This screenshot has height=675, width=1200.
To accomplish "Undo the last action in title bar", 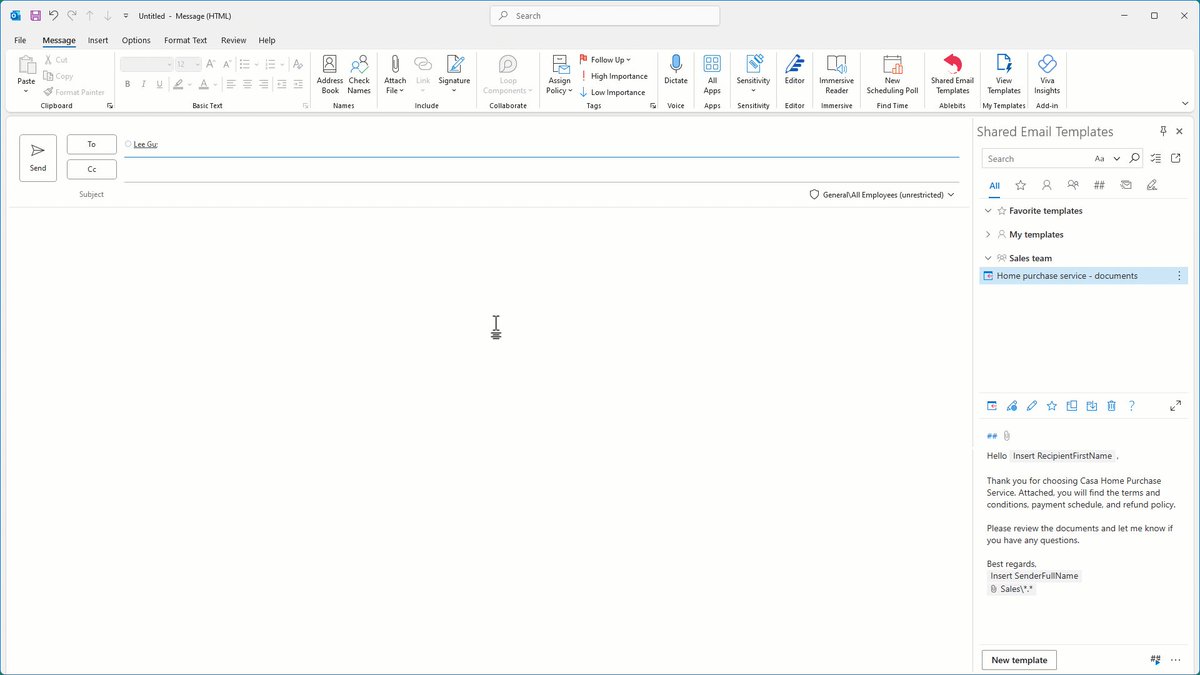I will point(53,16).
